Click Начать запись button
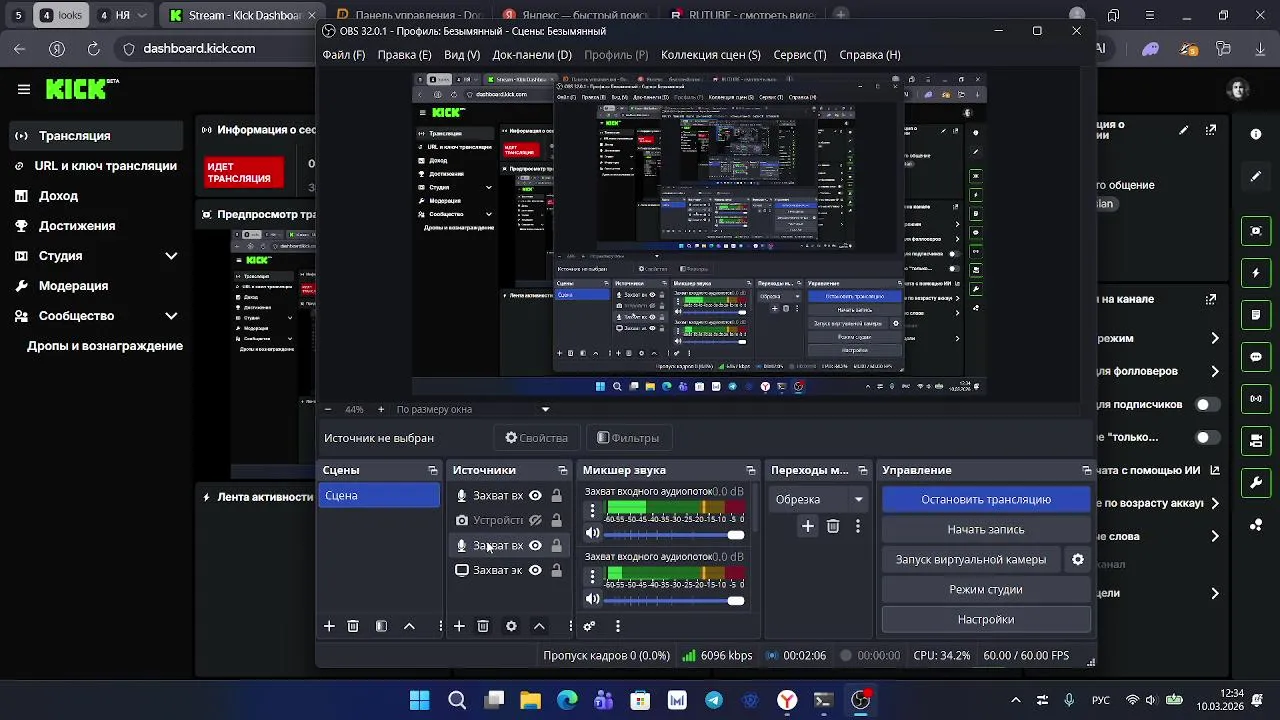The height and width of the screenshot is (720, 1280). point(986,529)
